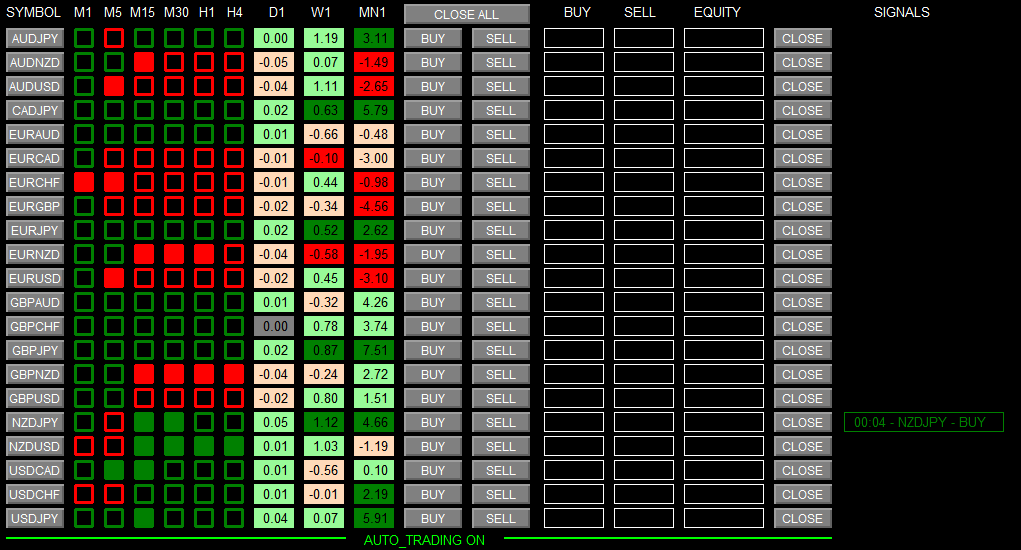The image size is (1021, 550).
Task: Click the USDJPY MN1 value 5.91
Action: click(x=374, y=518)
